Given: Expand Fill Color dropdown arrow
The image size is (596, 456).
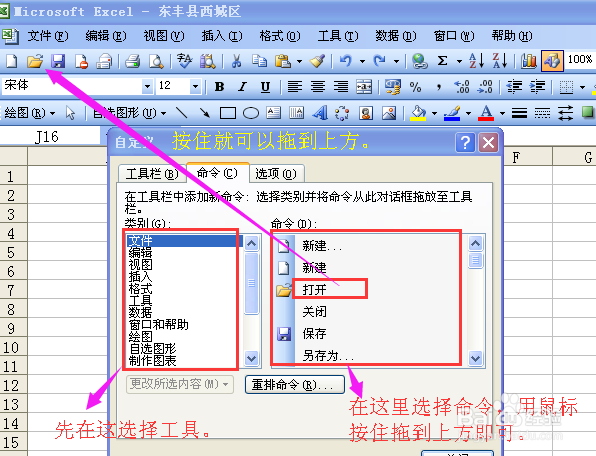Looking at the screenshot, I should (x=434, y=113).
